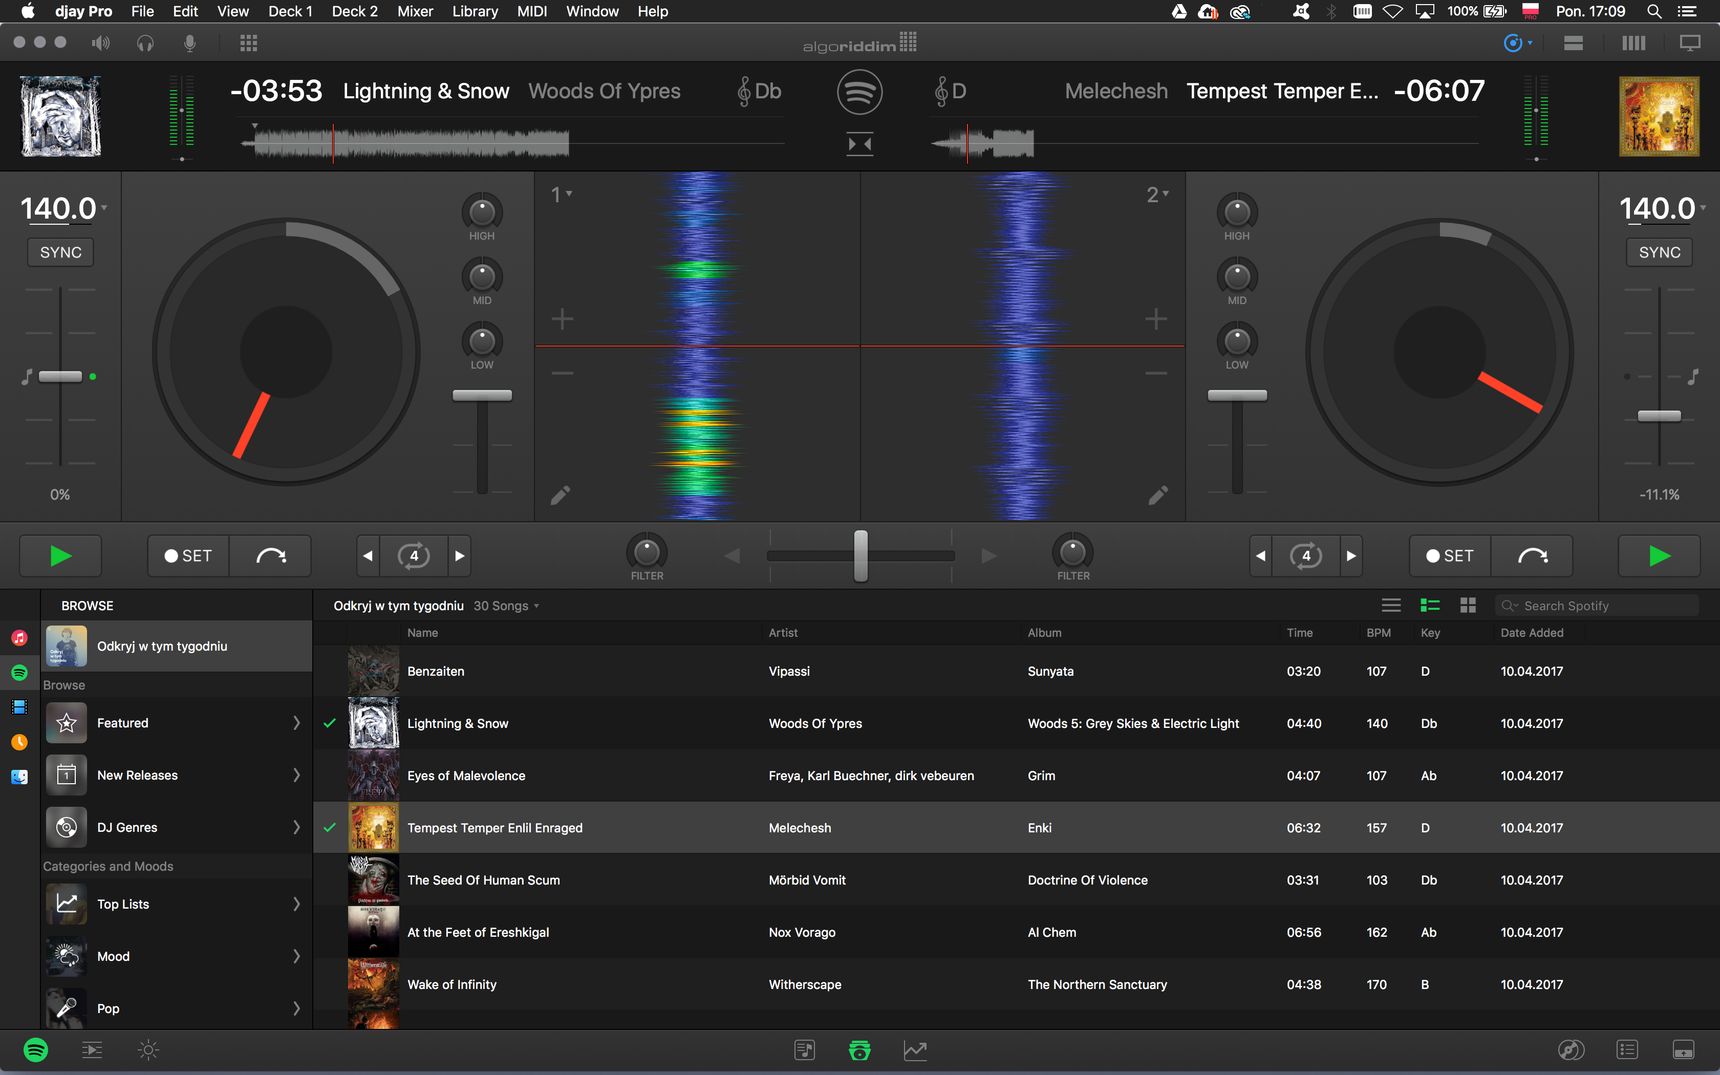Select the Benzaiten track row
The image size is (1720, 1075).
(1016, 671)
